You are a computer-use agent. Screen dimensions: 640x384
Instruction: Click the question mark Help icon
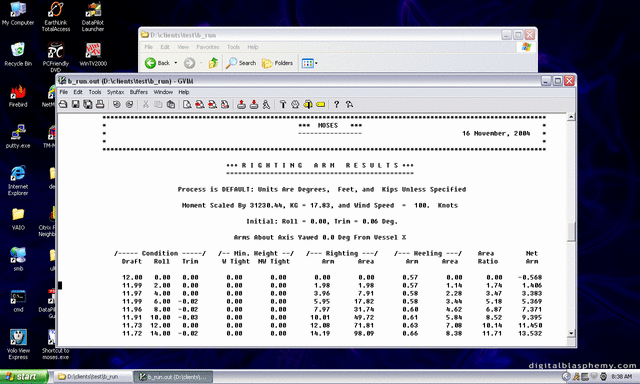coord(336,104)
